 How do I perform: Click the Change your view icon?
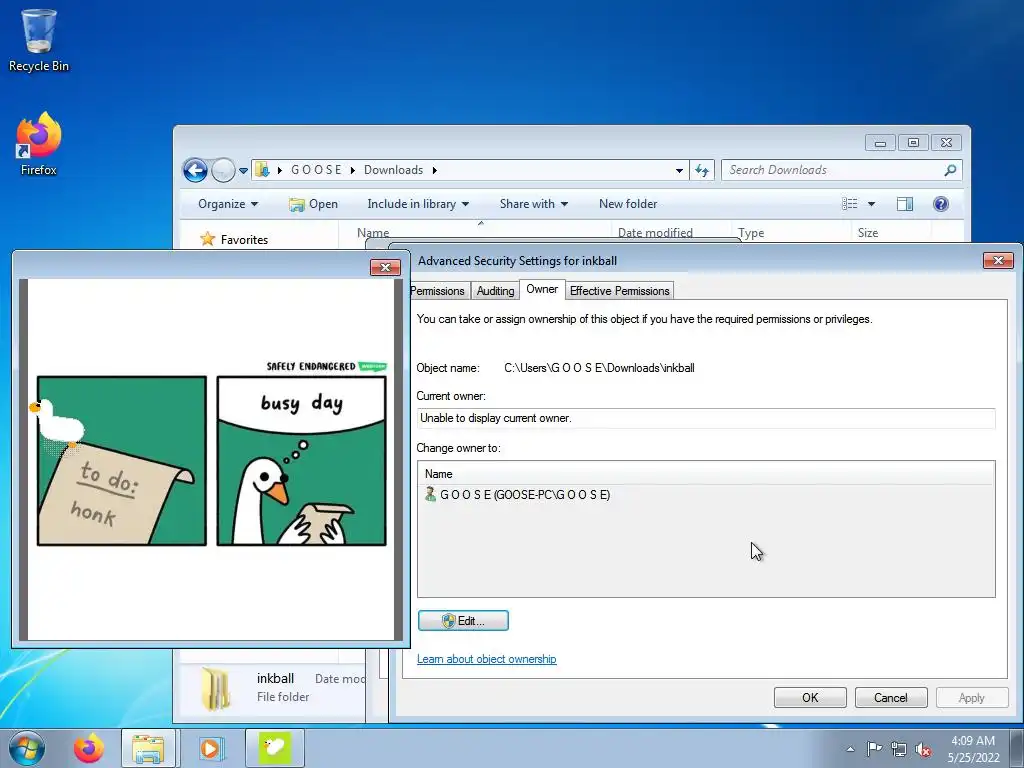[x=850, y=204]
